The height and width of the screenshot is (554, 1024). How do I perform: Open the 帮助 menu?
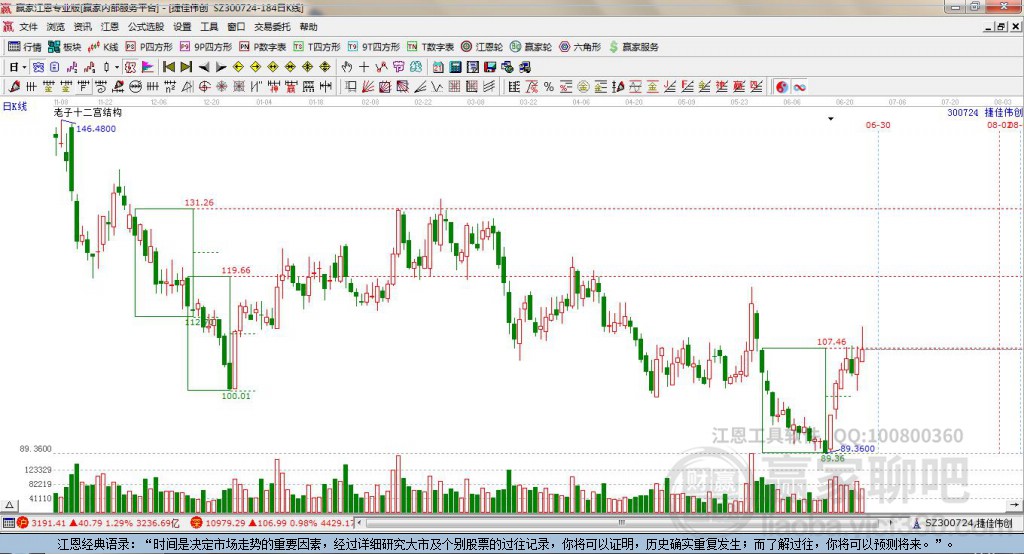tap(308, 27)
